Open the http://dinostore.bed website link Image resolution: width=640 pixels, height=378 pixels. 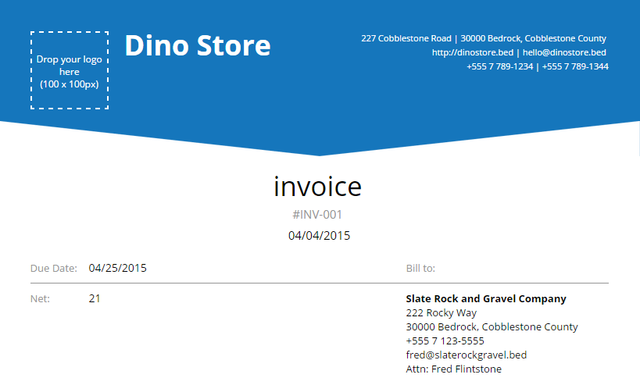click(x=473, y=53)
